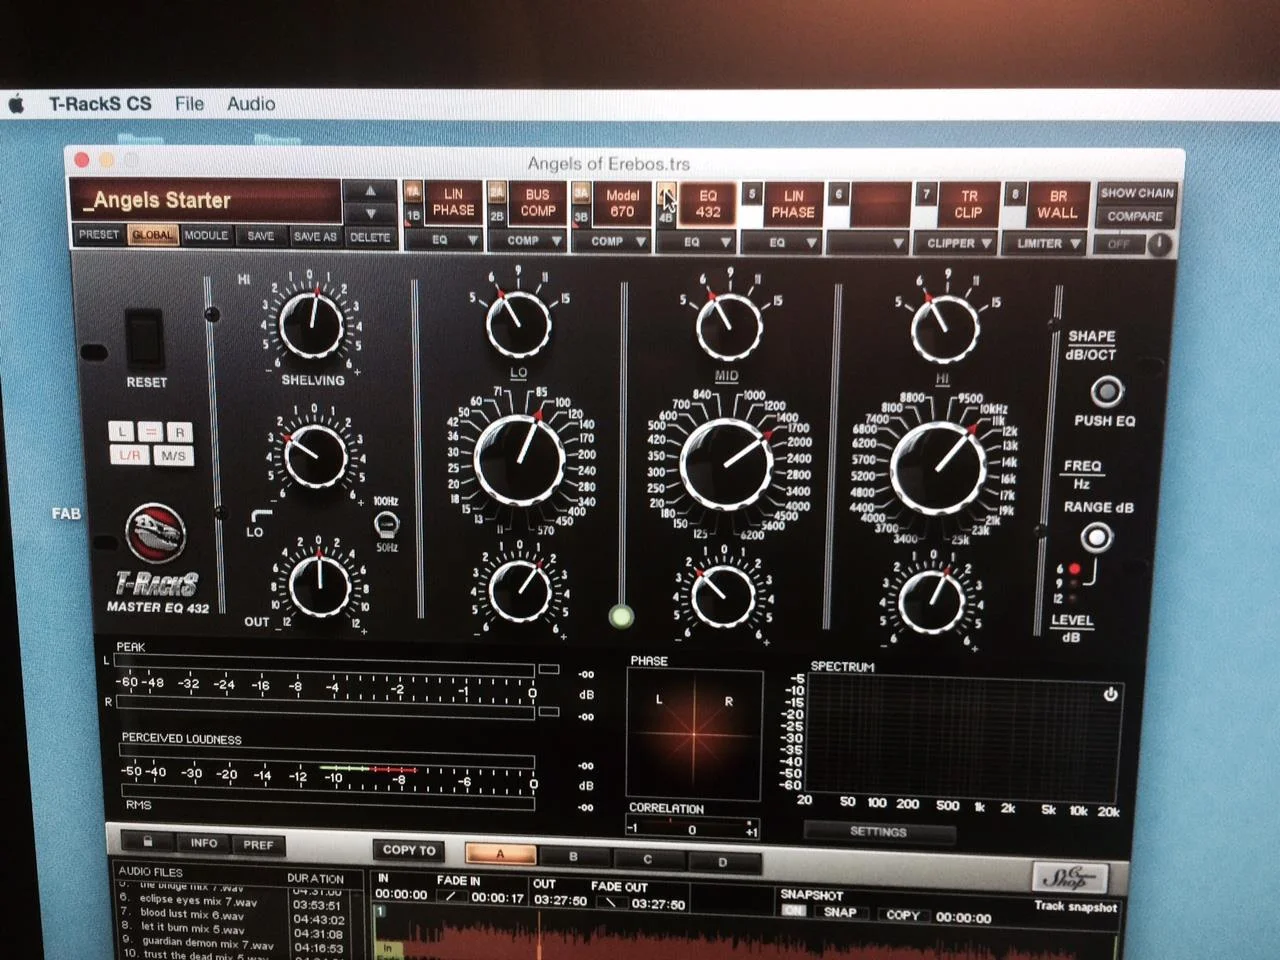Click the COPY TO button
This screenshot has width=1280, height=960.
[409, 850]
